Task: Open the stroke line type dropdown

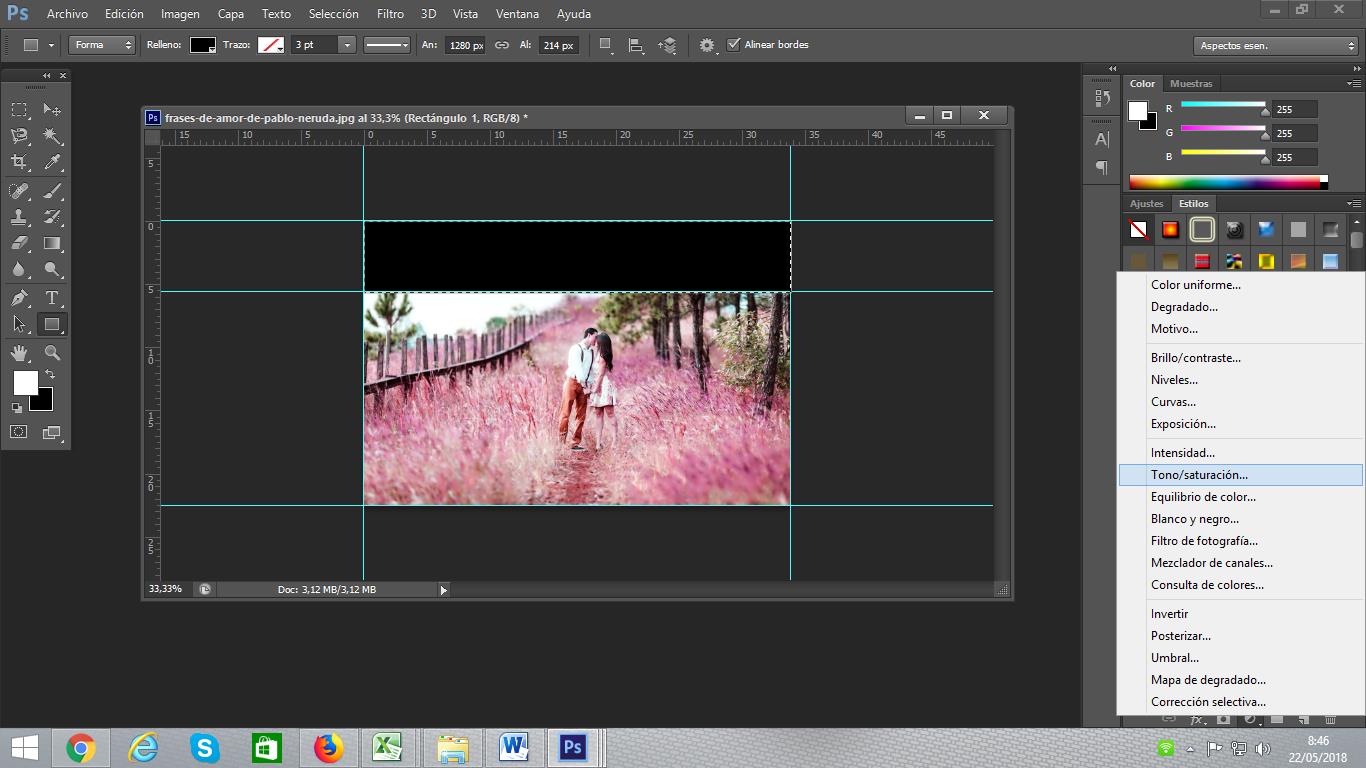Action: pyautogui.click(x=387, y=45)
